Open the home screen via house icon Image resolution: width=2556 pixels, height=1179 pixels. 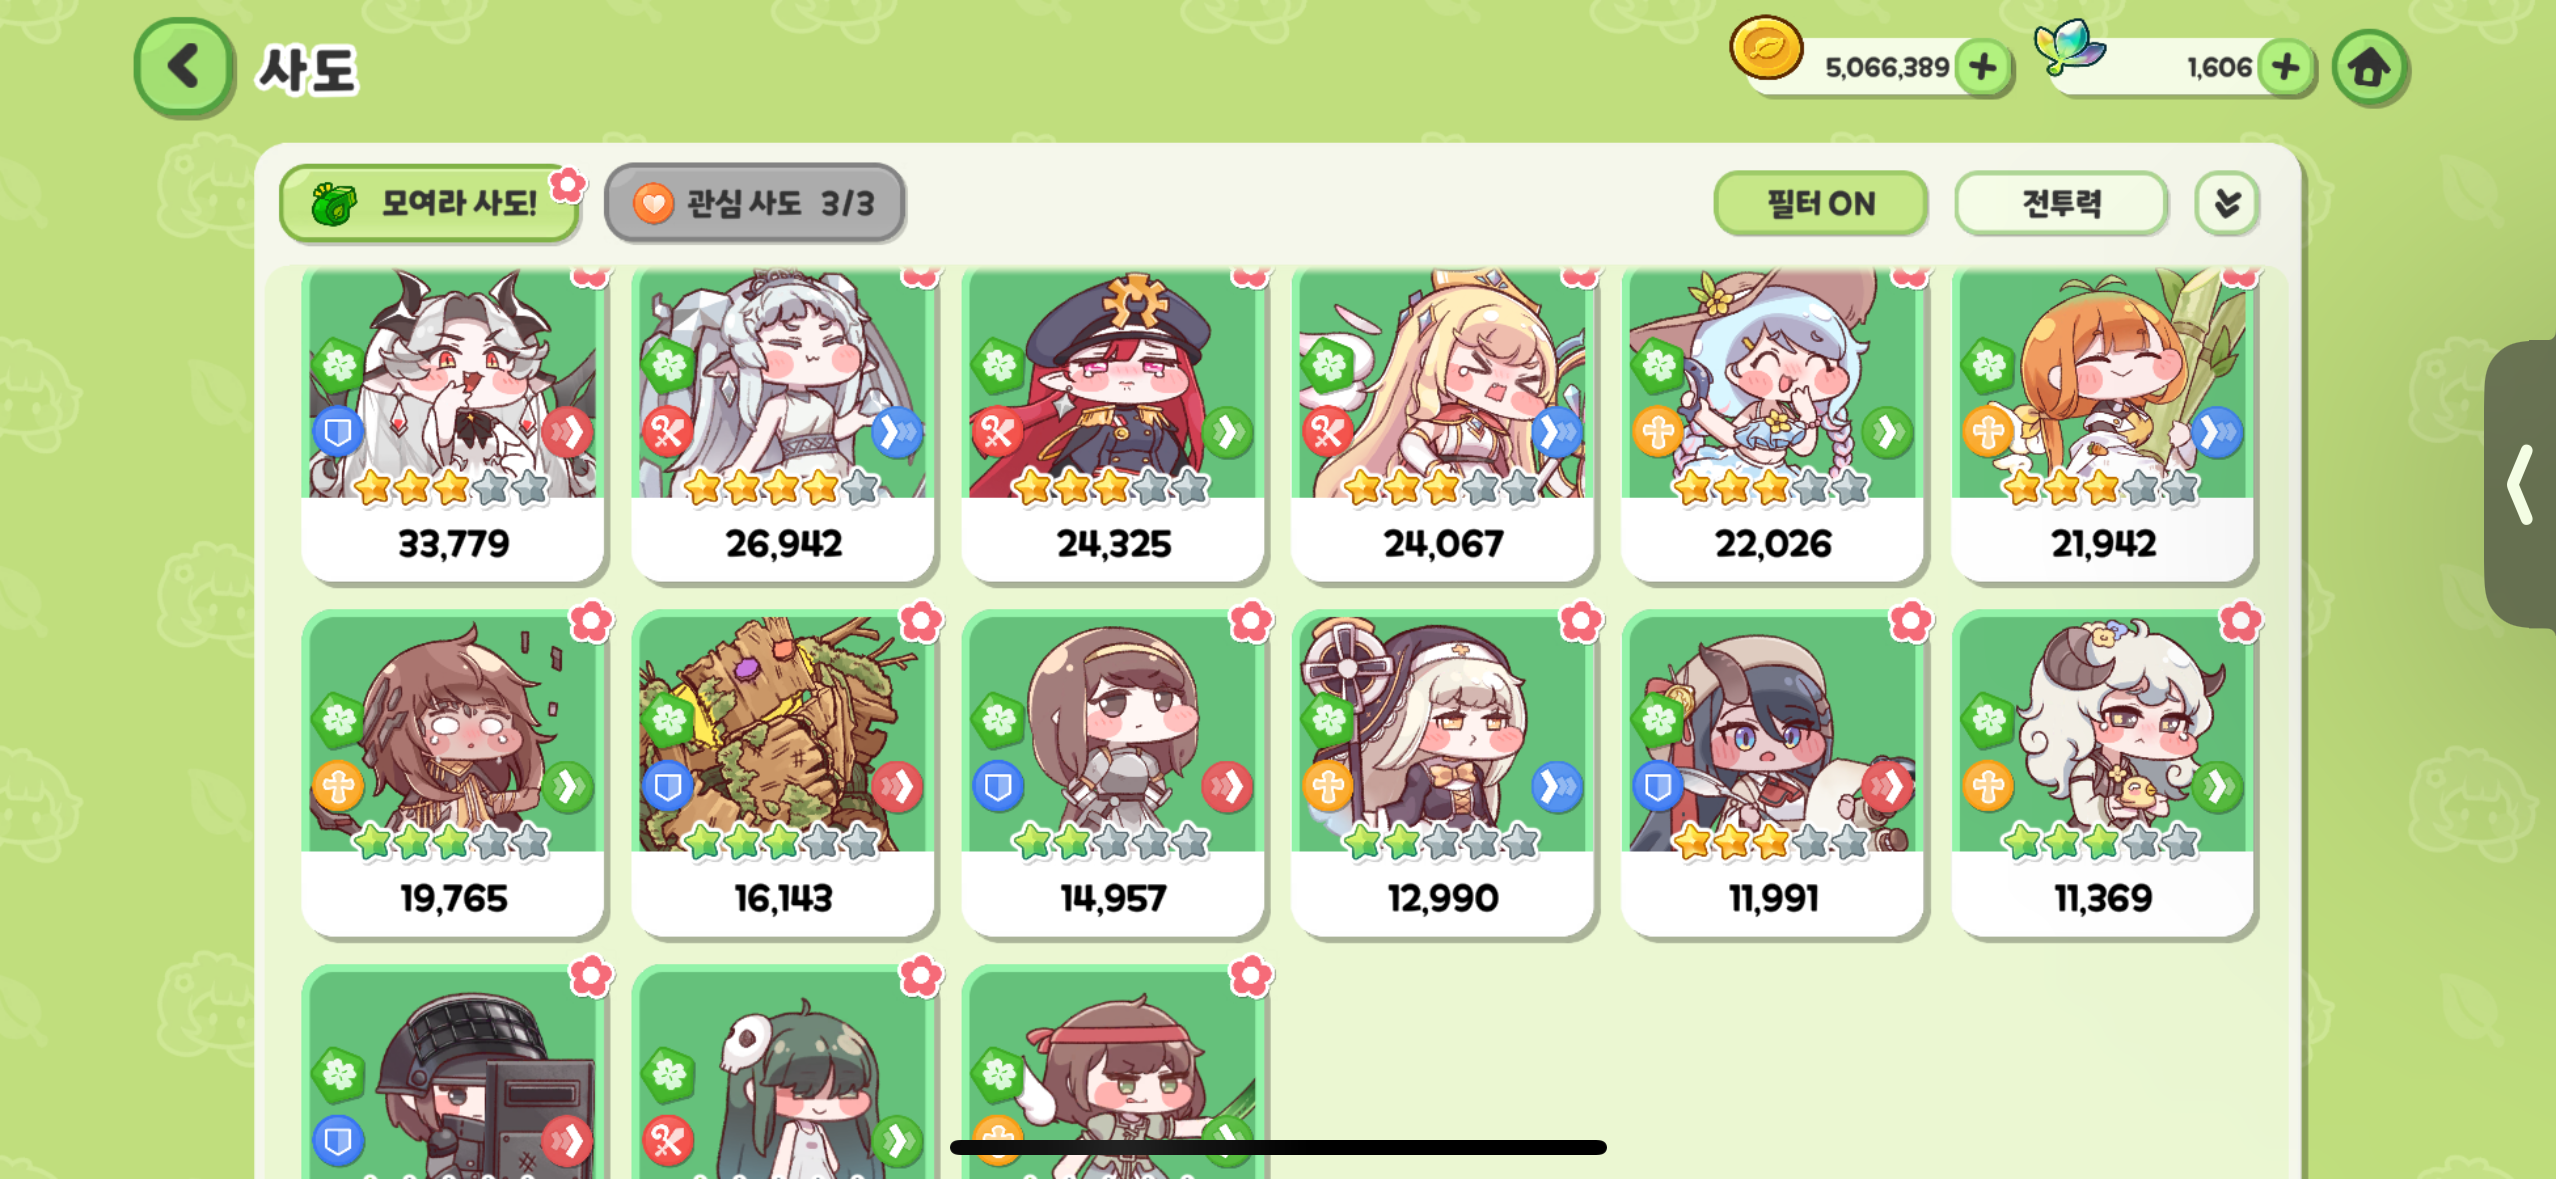[2369, 68]
